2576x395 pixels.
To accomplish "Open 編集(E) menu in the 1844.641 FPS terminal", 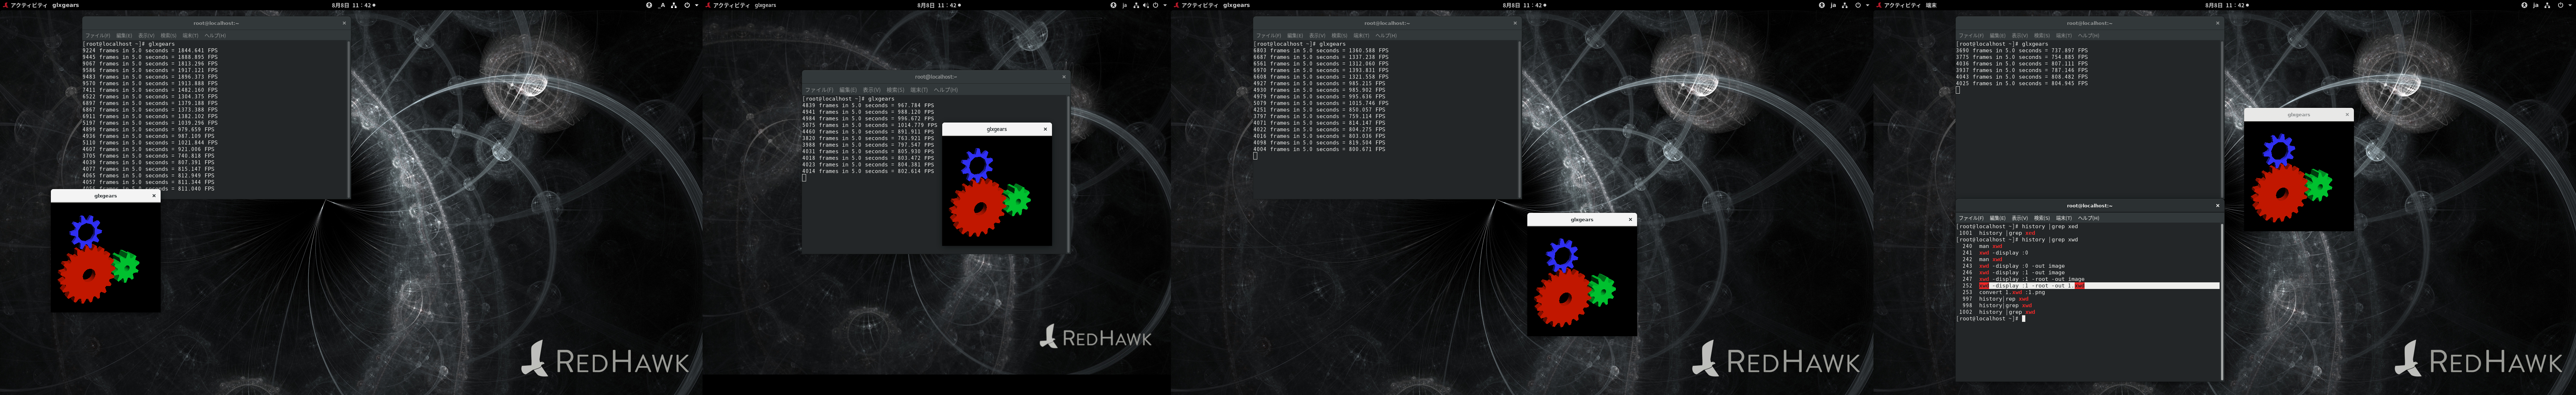I will 124,35.
